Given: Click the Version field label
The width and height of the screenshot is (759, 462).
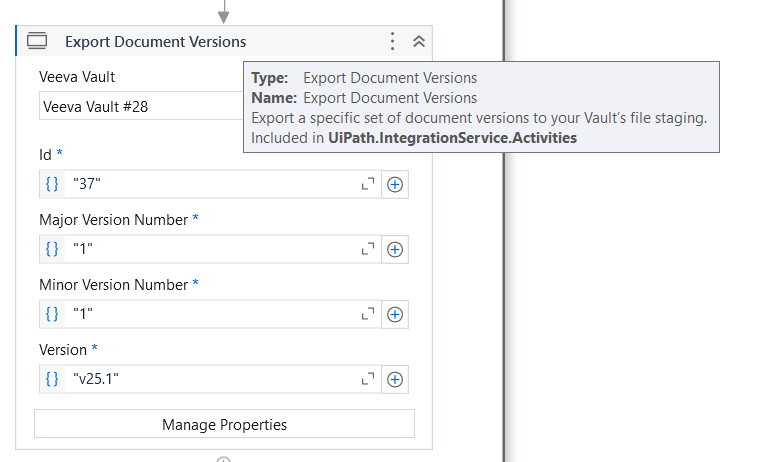Looking at the screenshot, I should 63,350.
